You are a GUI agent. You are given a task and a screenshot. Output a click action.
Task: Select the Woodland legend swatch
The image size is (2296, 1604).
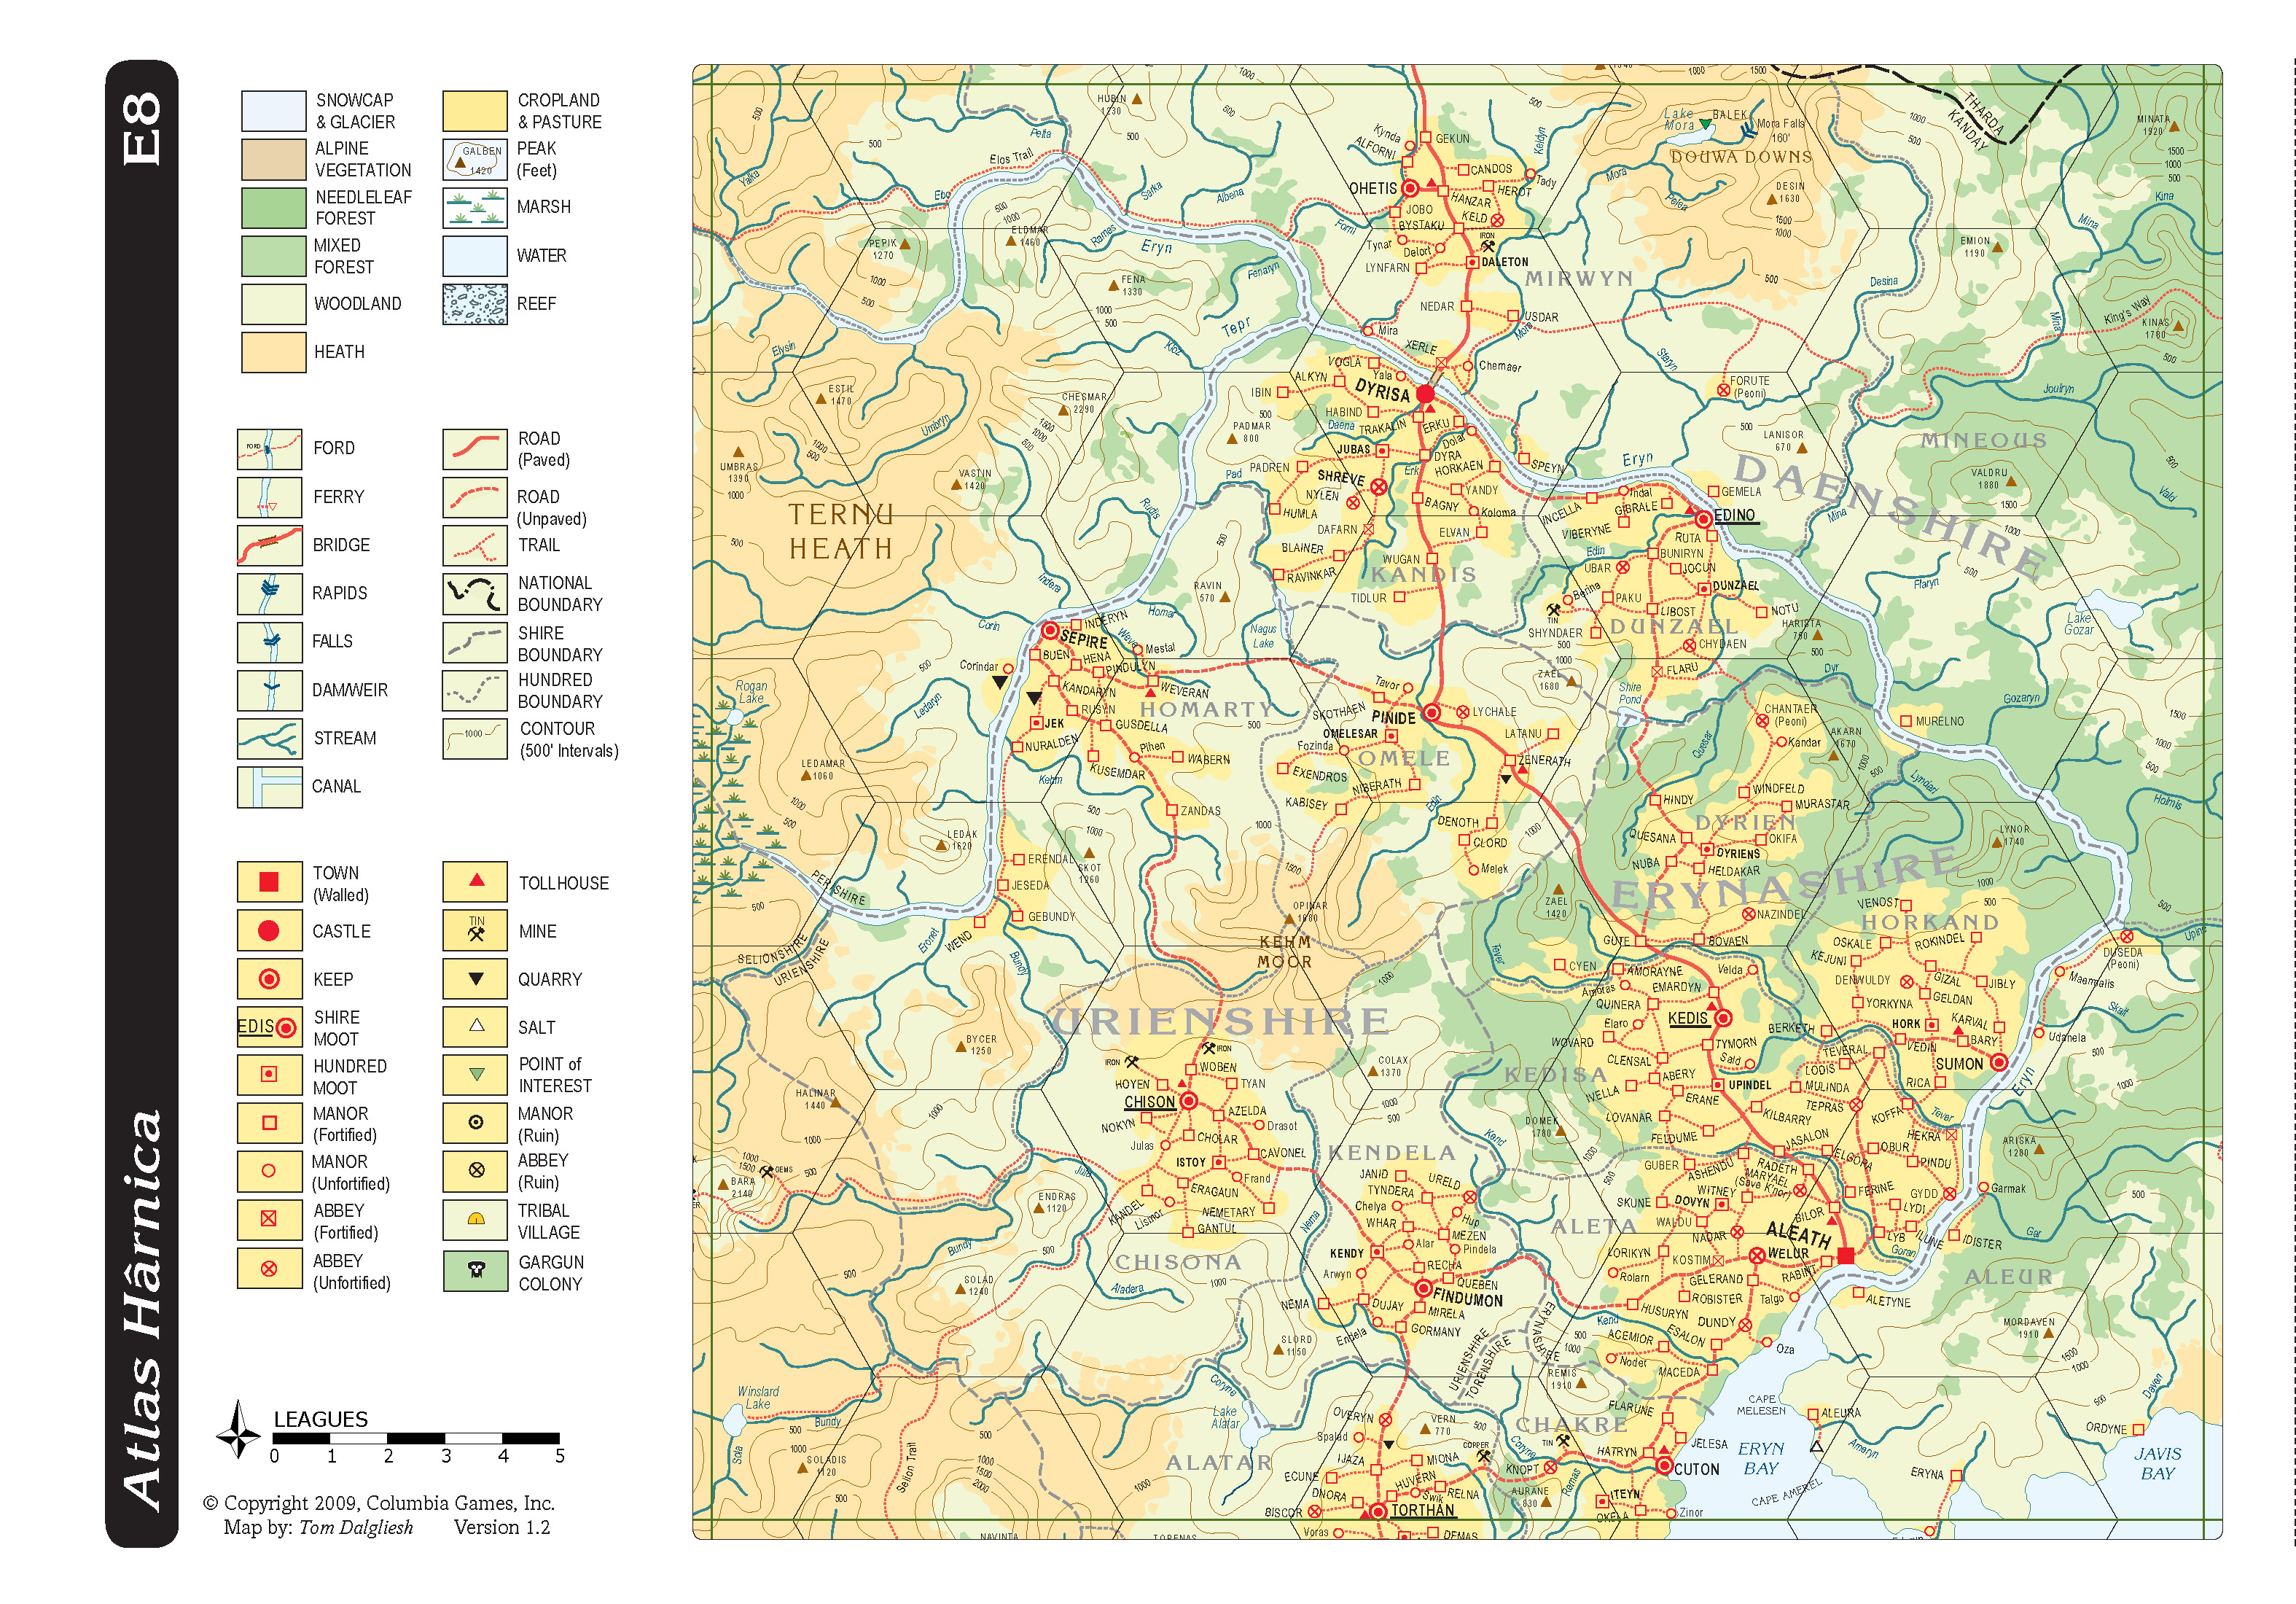(273, 304)
